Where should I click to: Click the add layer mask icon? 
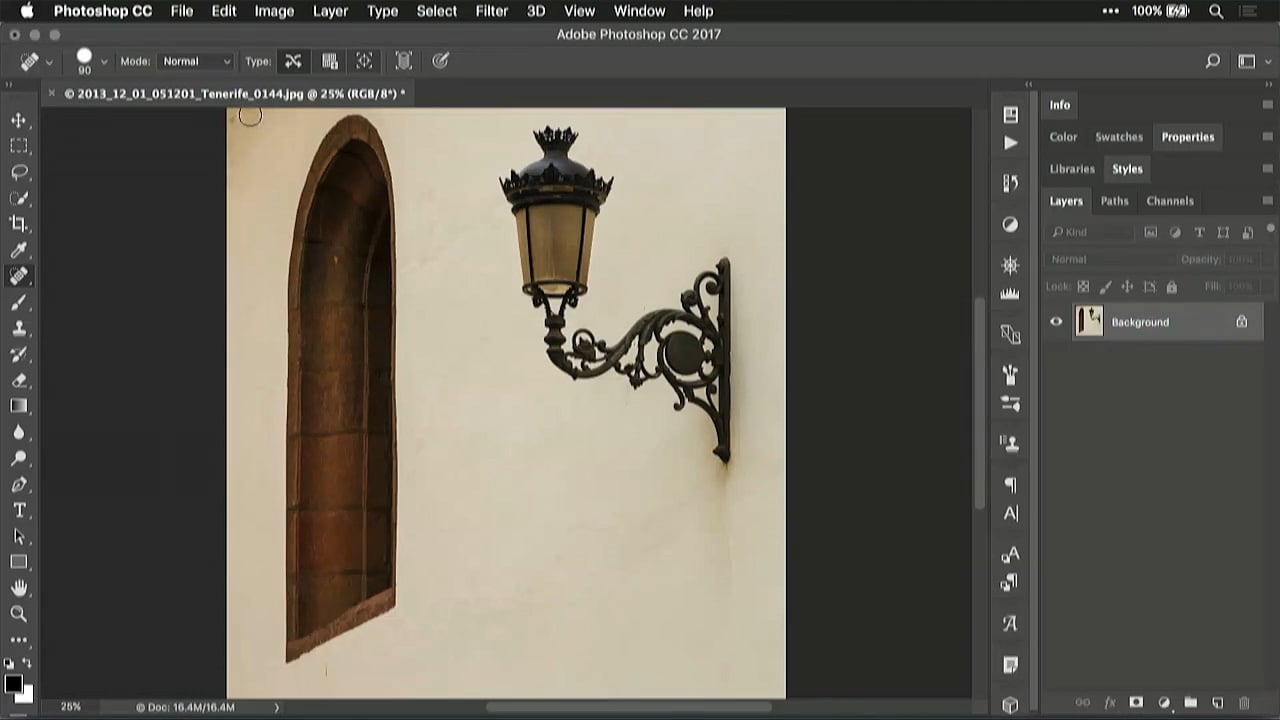[x=1136, y=703]
